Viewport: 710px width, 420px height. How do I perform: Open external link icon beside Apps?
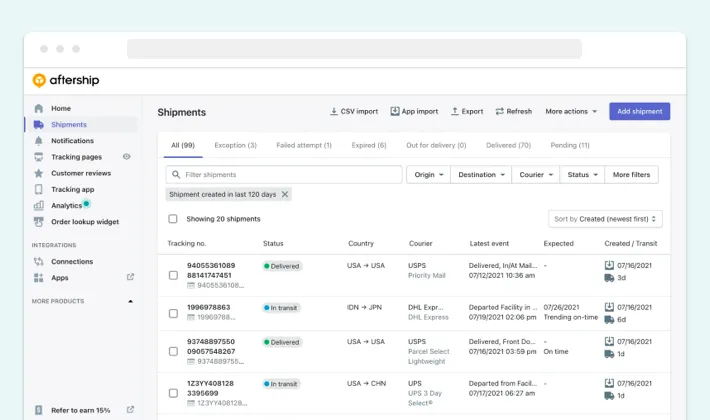(130, 277)
